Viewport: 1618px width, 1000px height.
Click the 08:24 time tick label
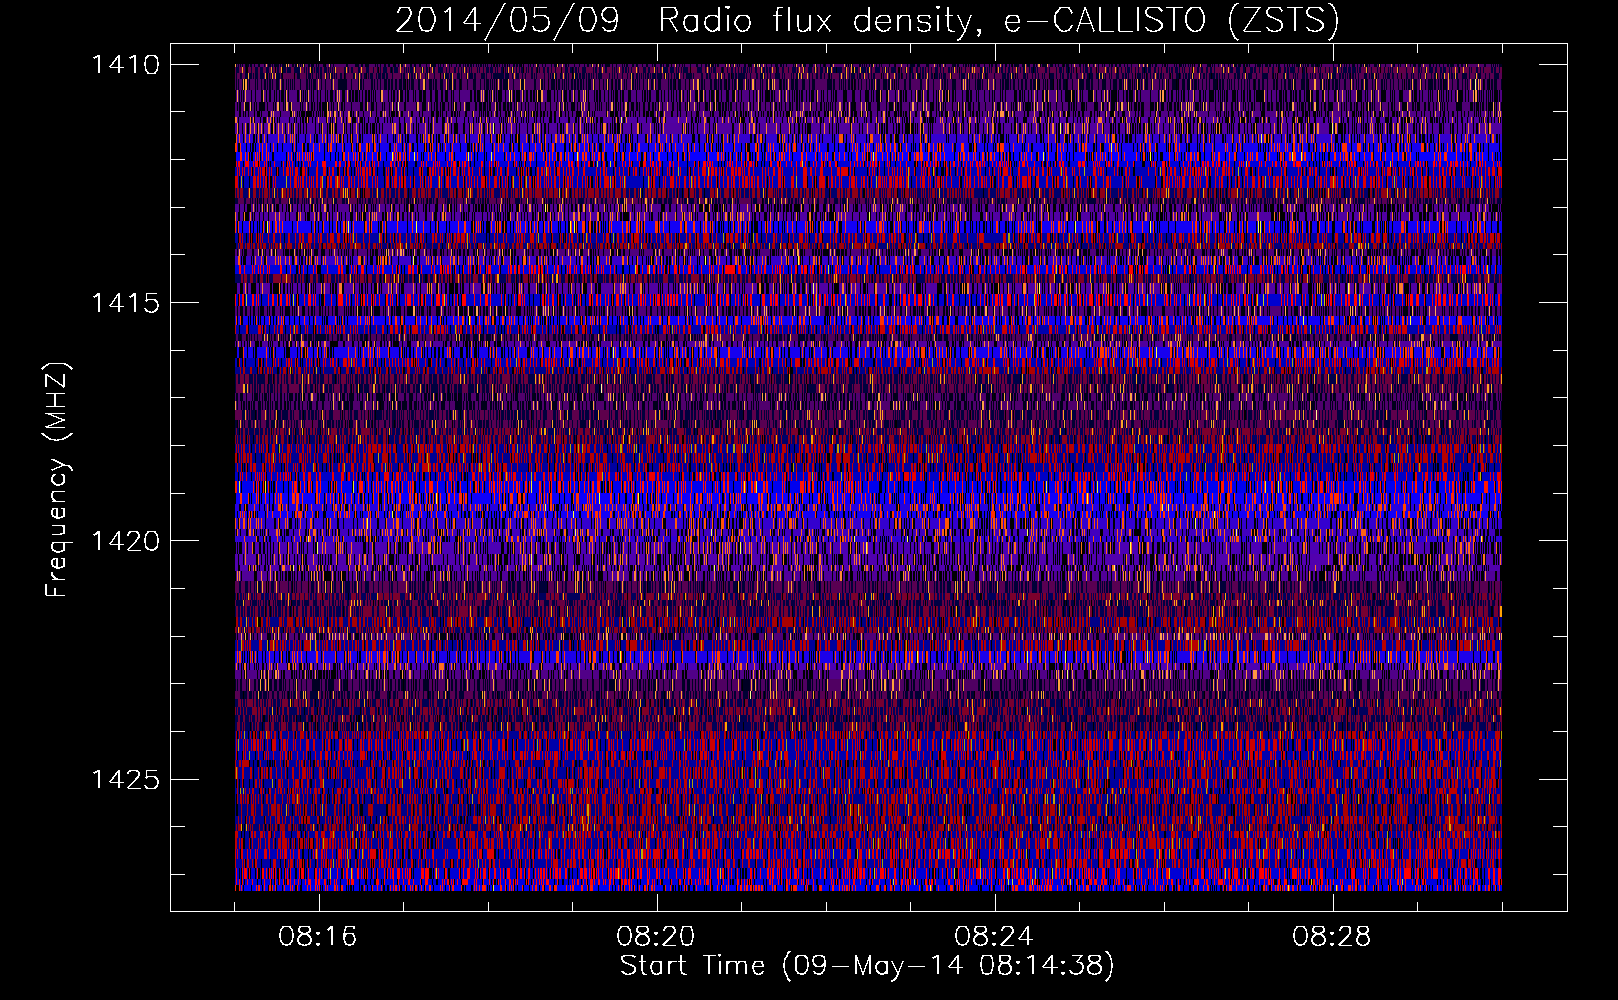tap(994, 937)
